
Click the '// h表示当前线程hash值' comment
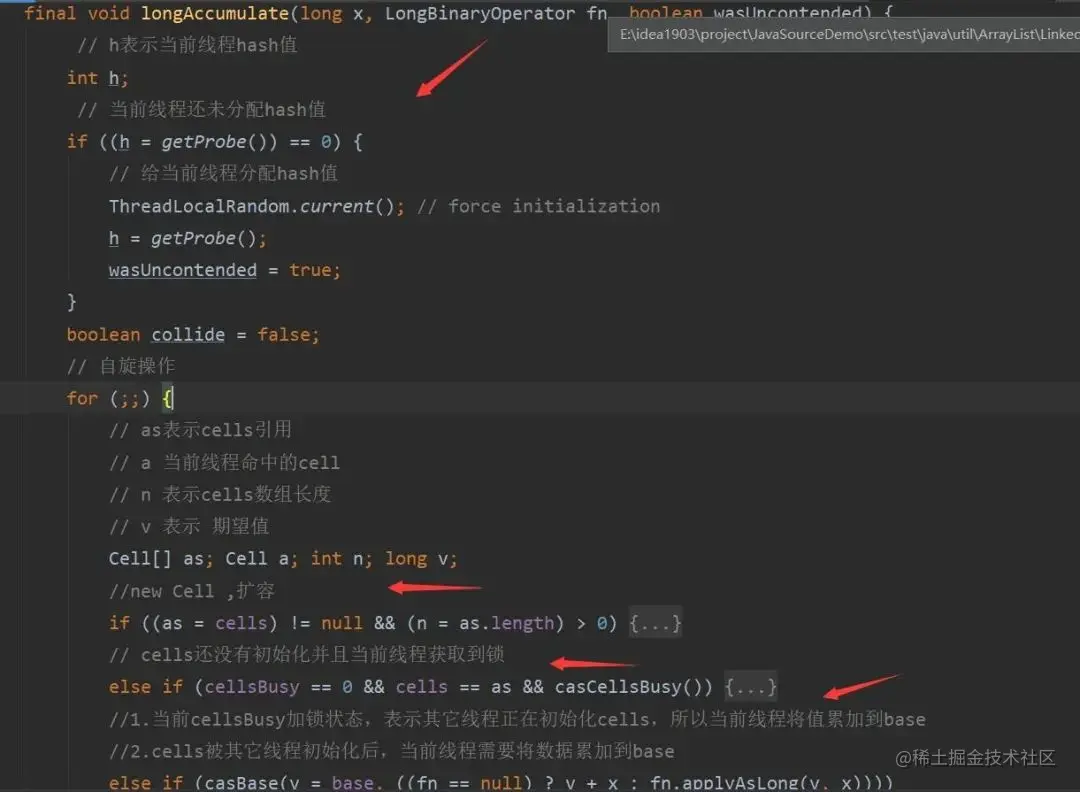pos(187,45)
